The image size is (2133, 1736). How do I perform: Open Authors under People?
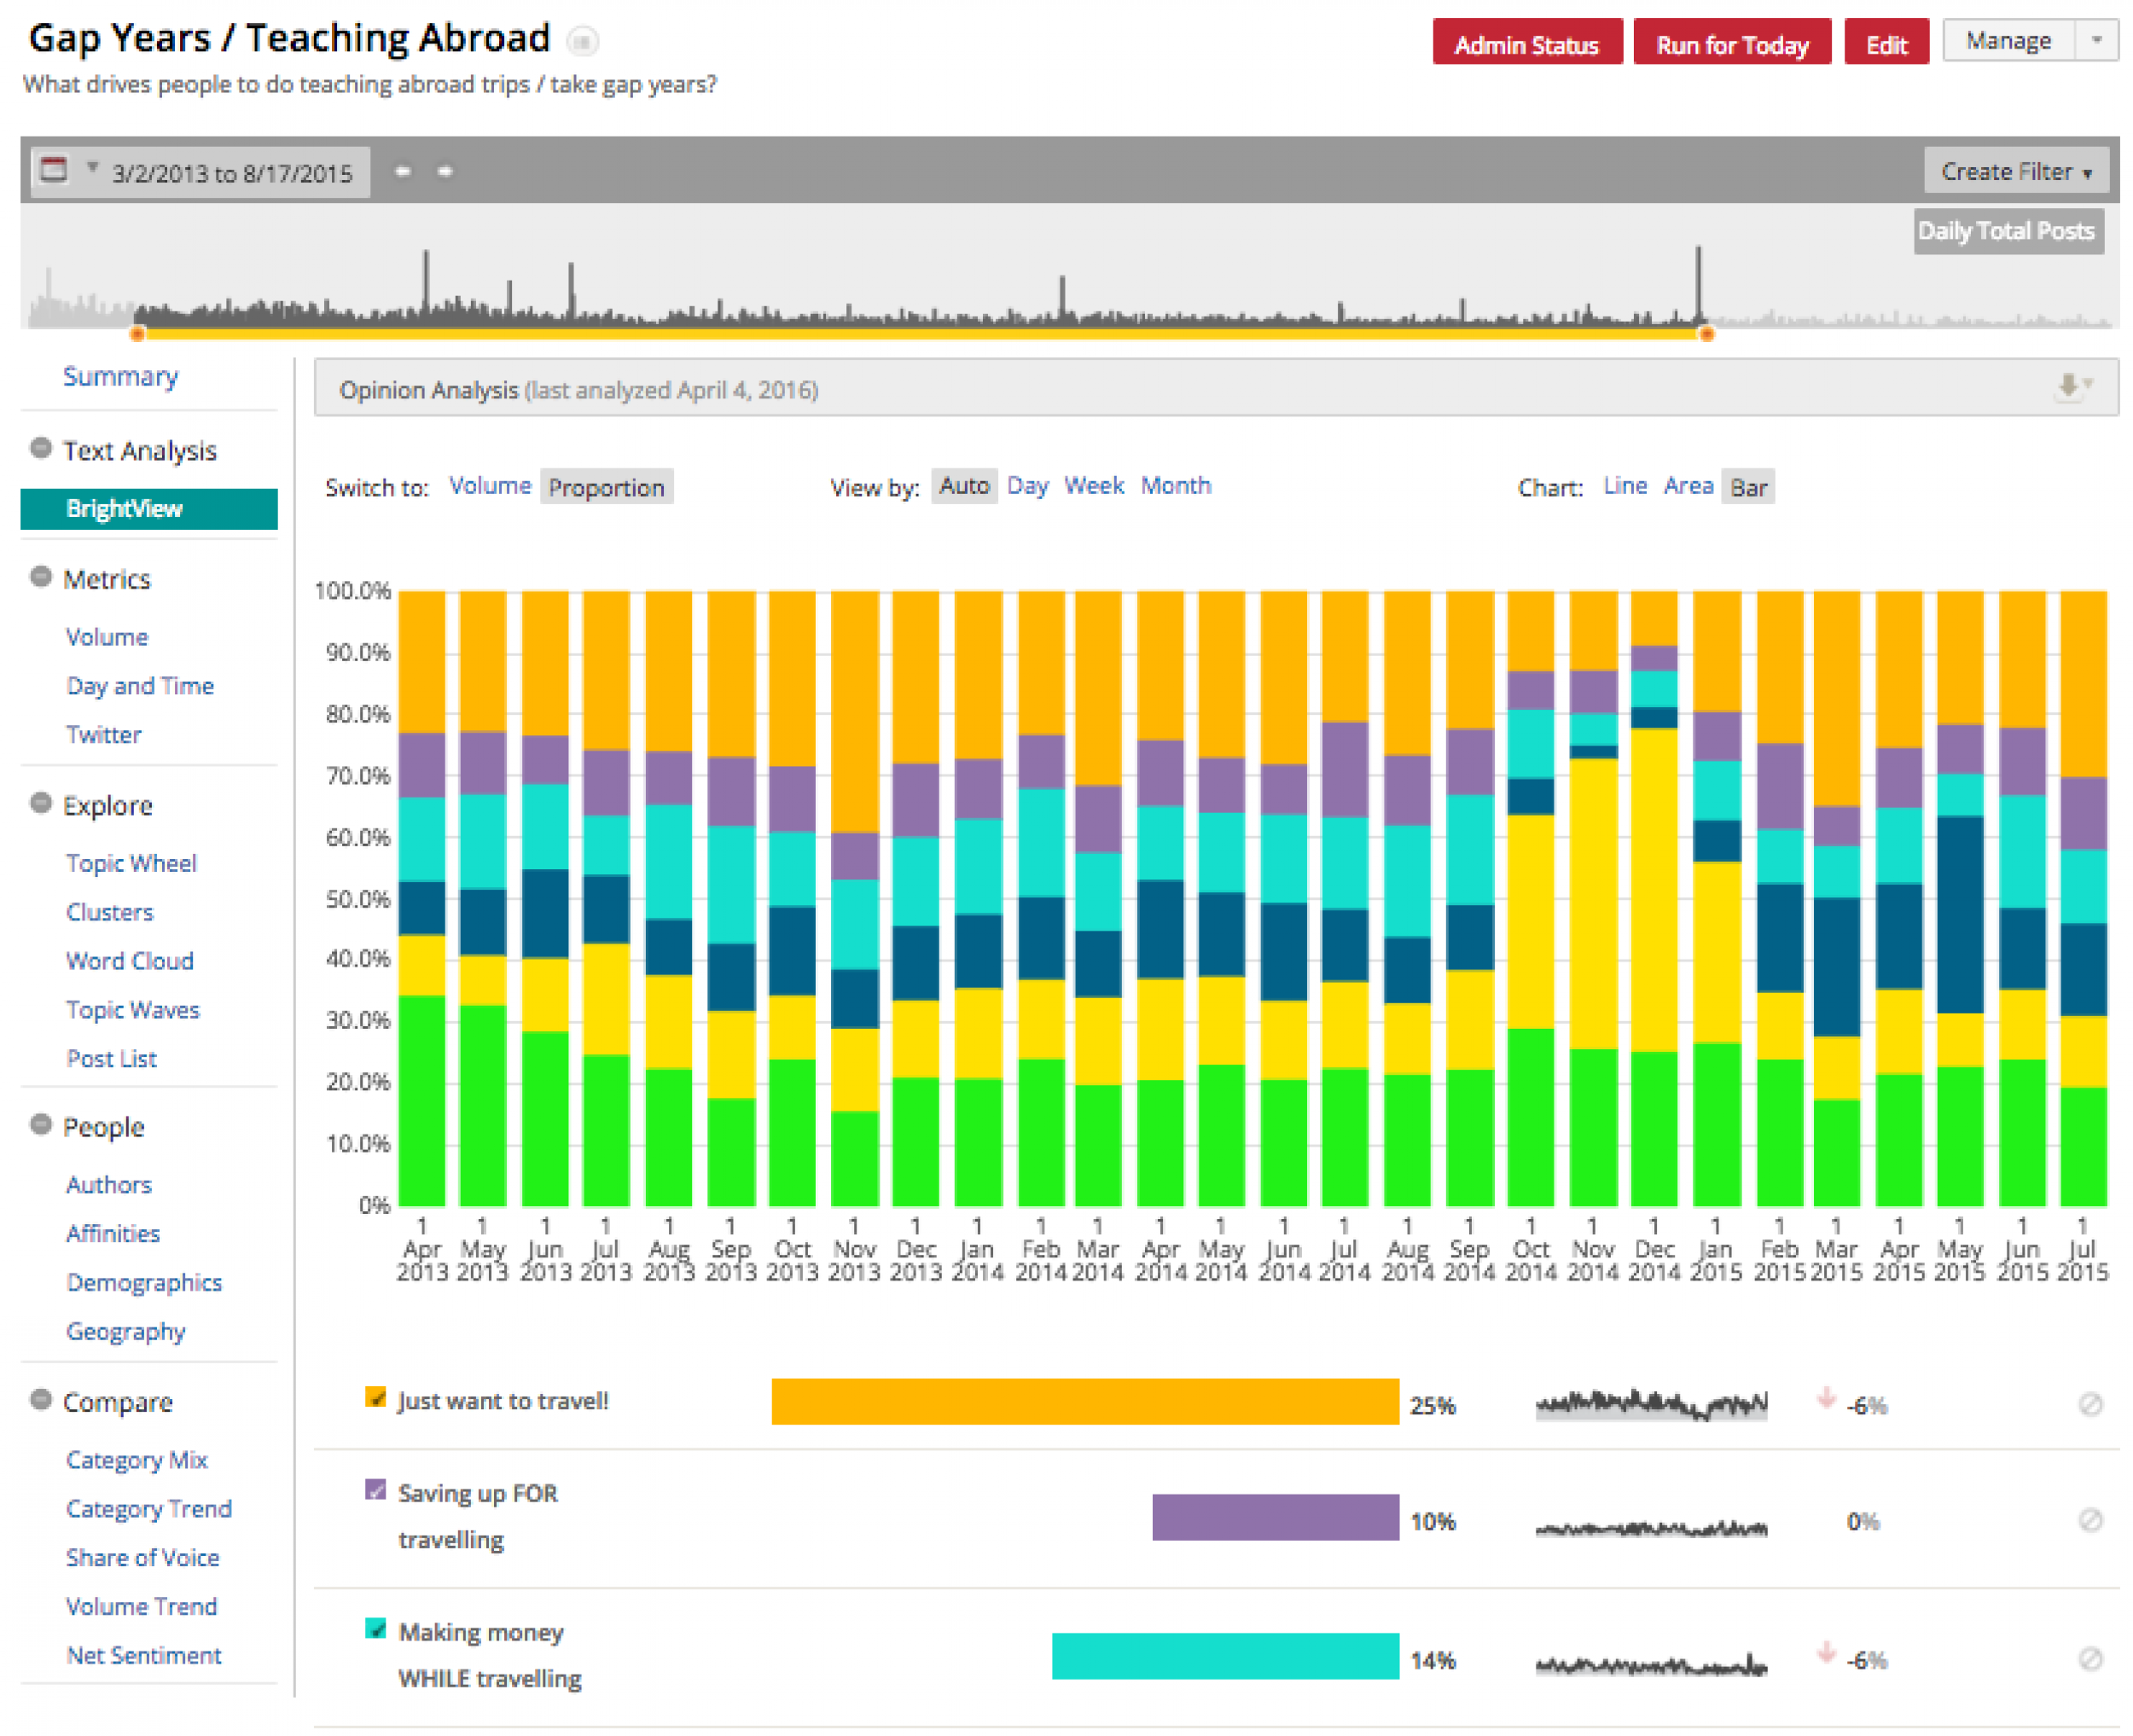[x=109, y=1185]
